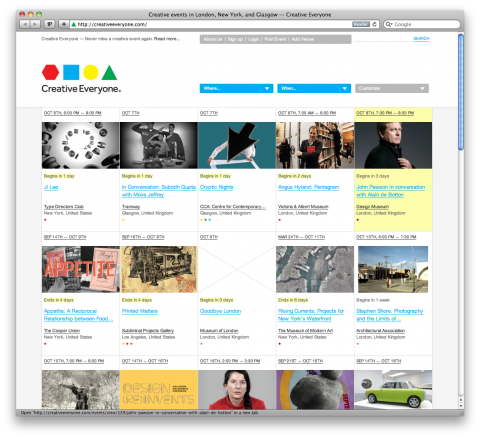480x438 pixels.
Task: Open the Printed Matters machine illustration thumbnail
Action: 159,269
